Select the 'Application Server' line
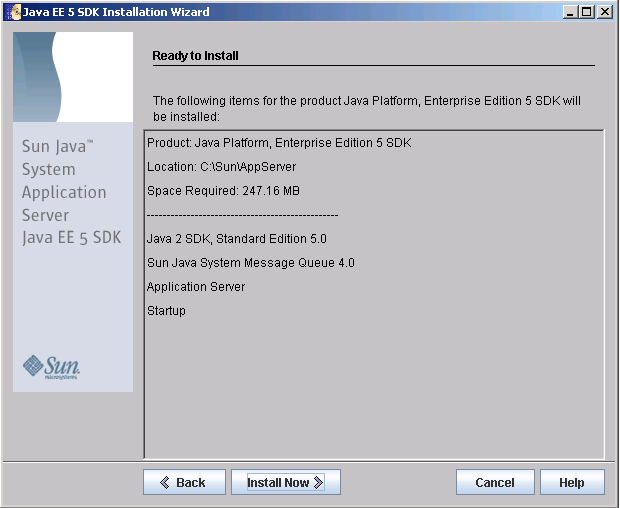Screen dimensions: 620x508 click(196, 287)
